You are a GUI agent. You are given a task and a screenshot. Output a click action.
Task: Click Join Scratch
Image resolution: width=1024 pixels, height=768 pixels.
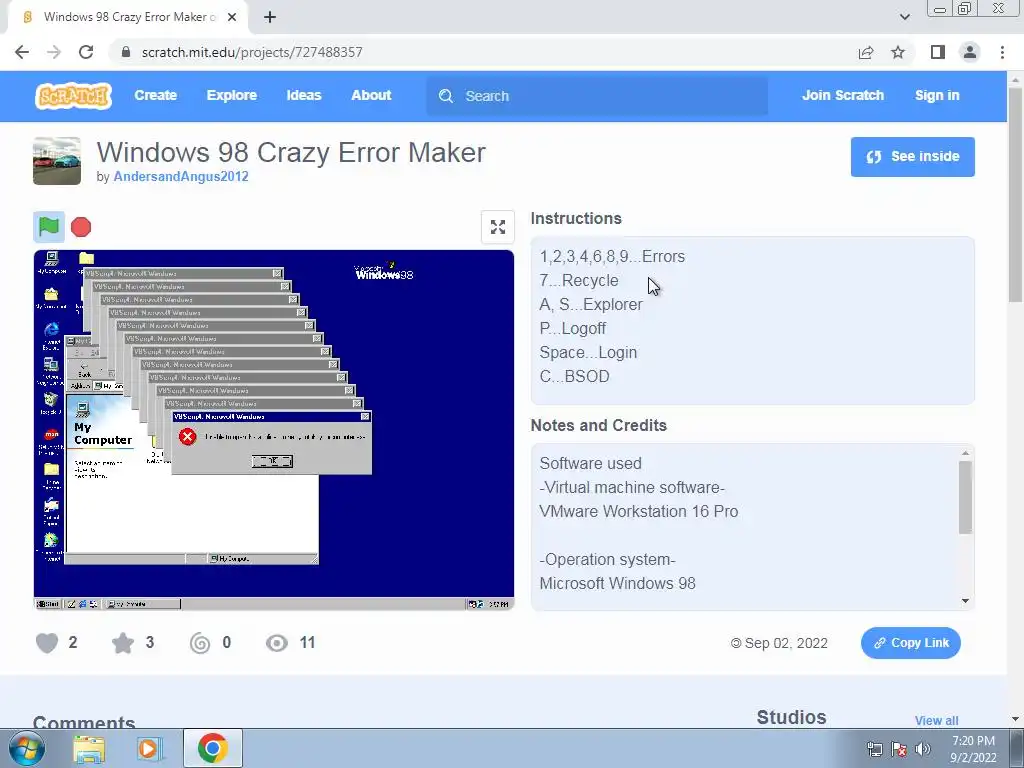point(842,95)
